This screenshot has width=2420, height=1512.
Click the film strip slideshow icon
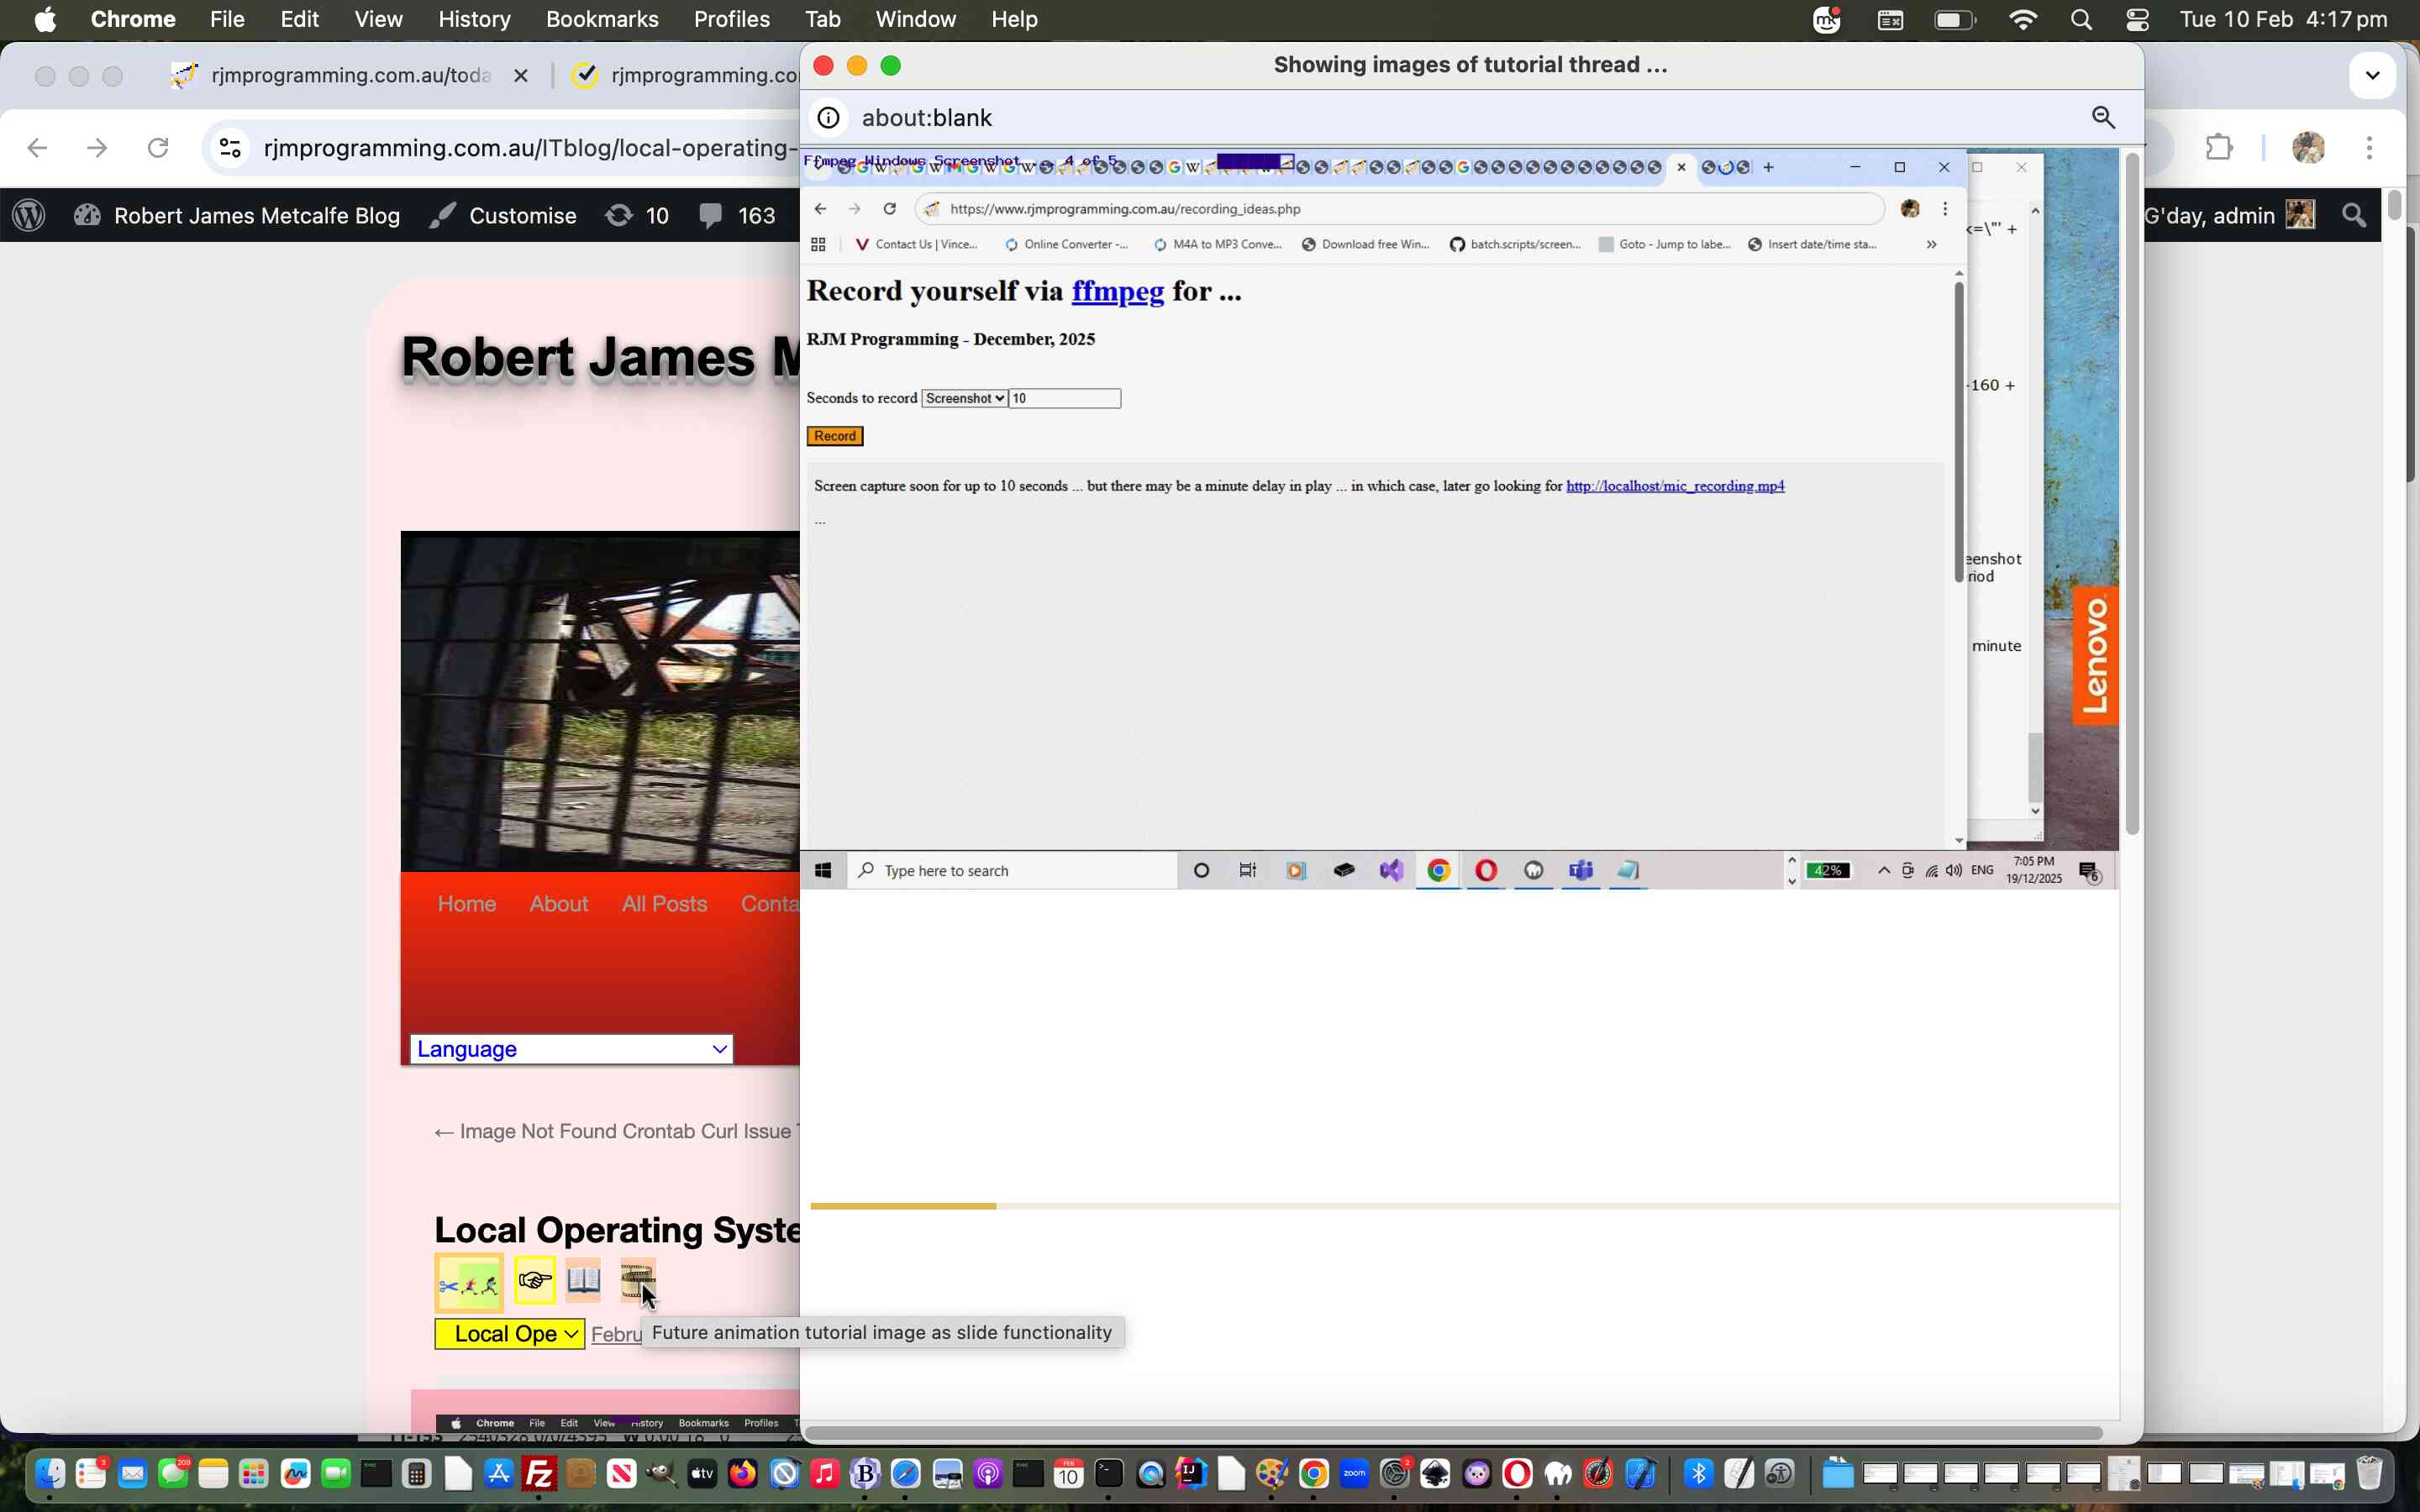coord(637,1278)
